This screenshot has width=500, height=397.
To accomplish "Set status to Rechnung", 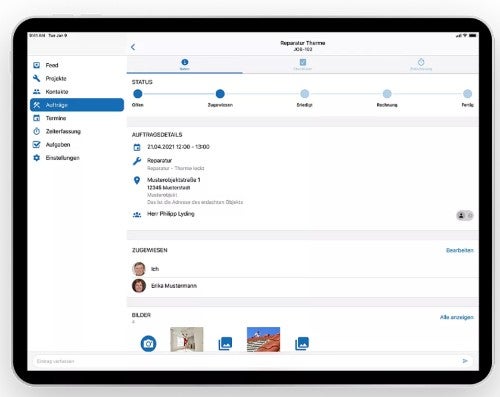I will pos(387,94).
